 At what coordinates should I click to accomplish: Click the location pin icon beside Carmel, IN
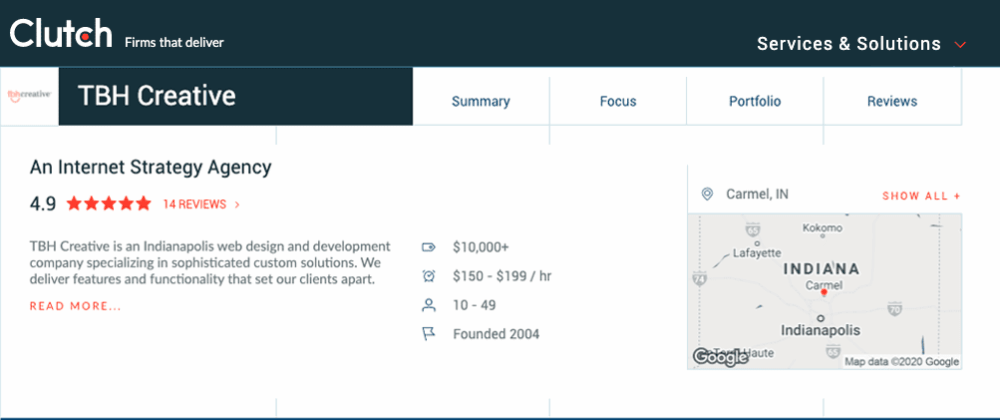pyautogui.click(x=707, y=194)
